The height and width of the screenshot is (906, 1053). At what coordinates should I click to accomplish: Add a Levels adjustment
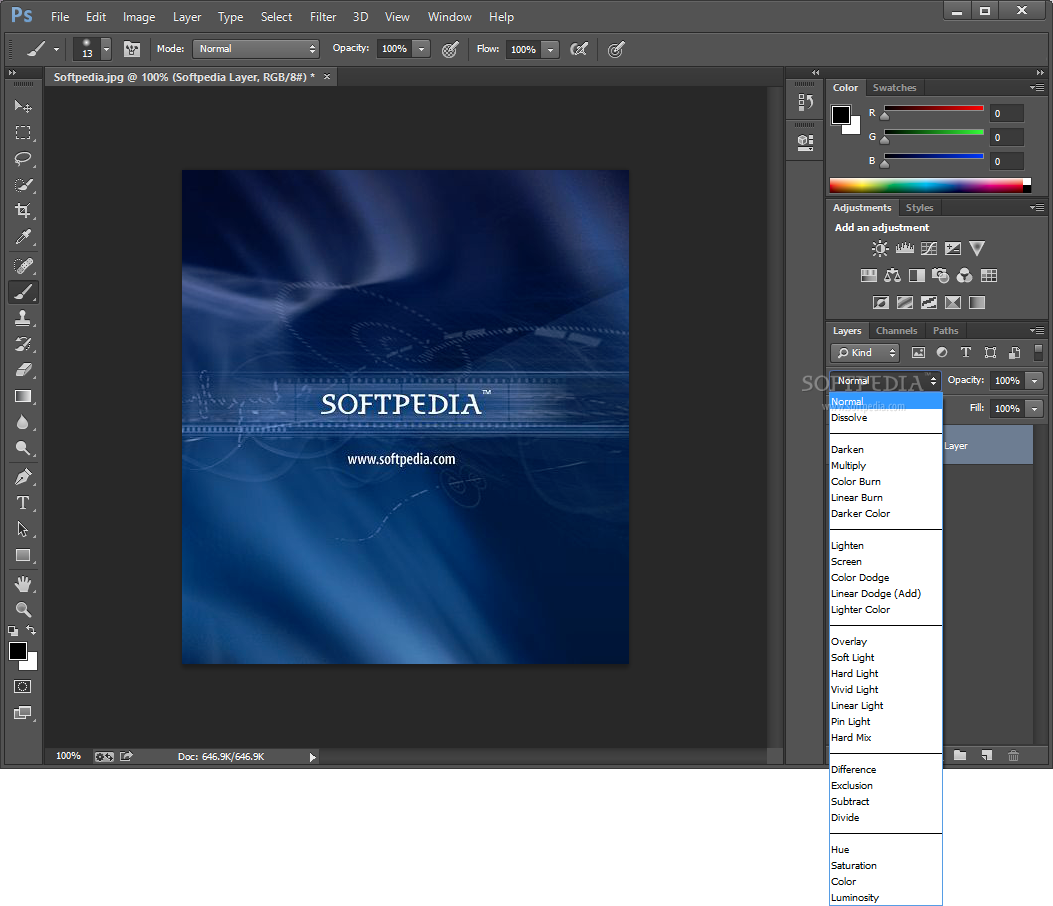(905, 248)
